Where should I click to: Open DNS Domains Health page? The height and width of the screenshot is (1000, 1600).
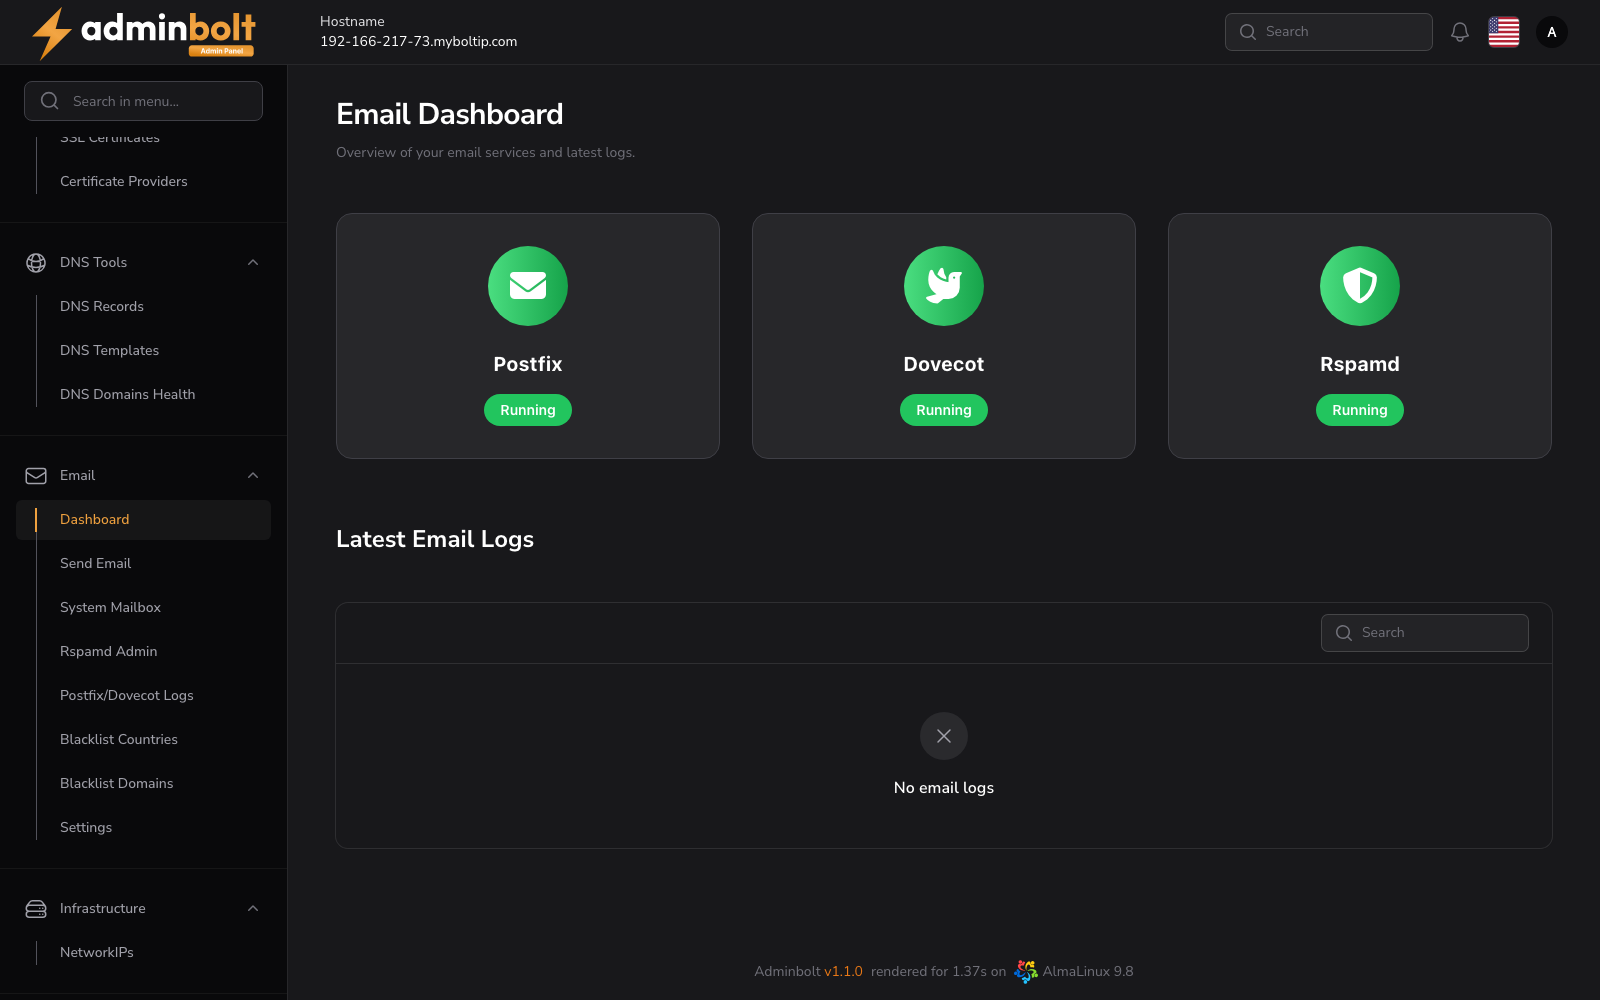pyautogui.click(x=143, y=394)
